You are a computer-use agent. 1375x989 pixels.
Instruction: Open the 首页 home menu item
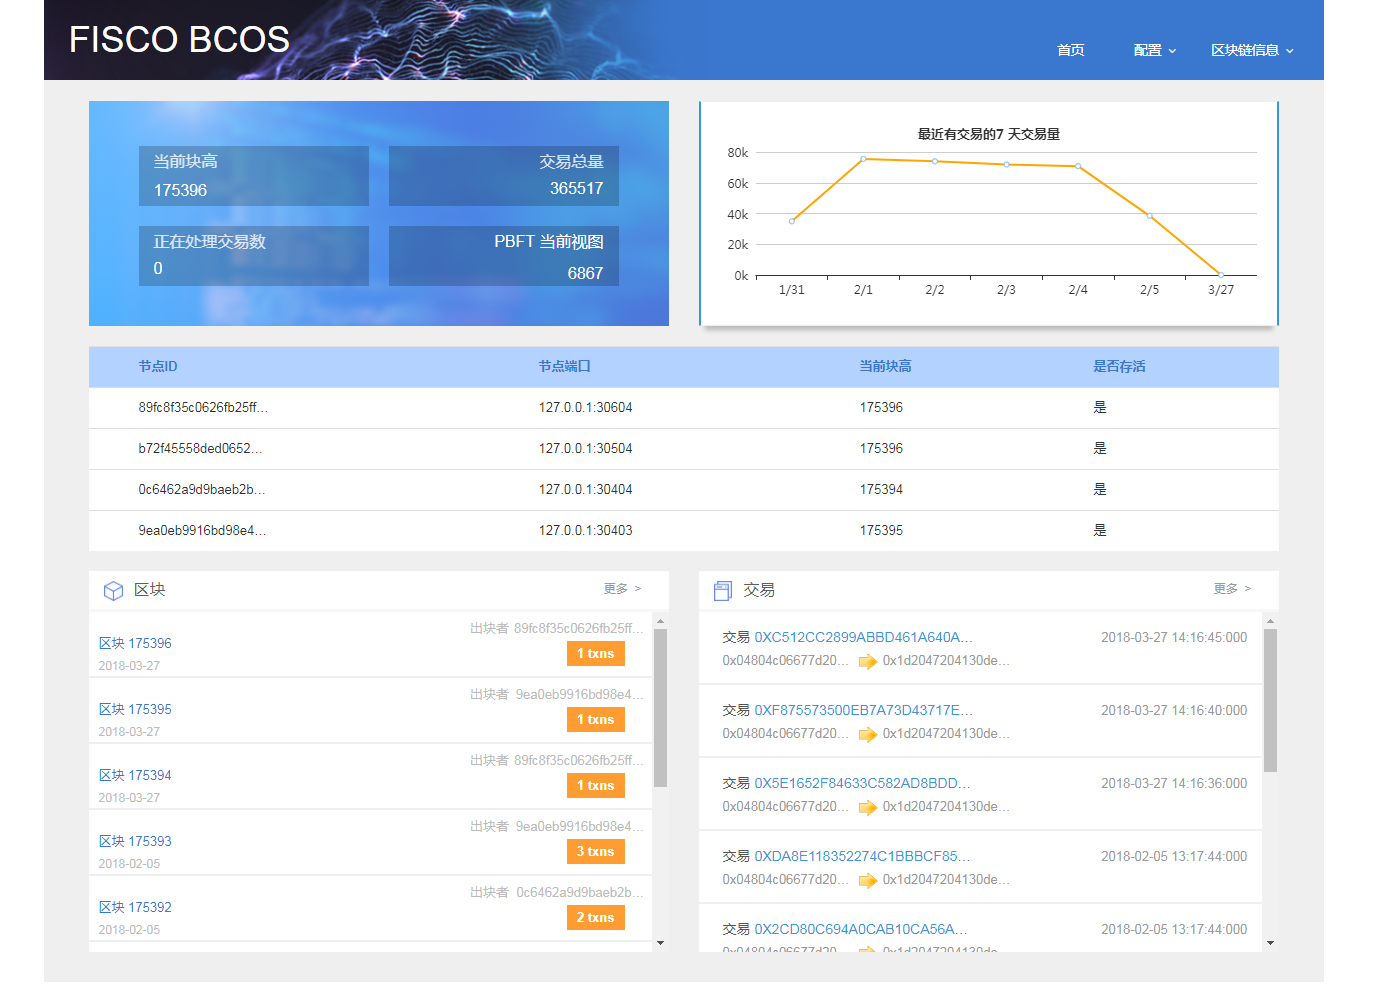pyautogui.click(x=1071, y=50)
